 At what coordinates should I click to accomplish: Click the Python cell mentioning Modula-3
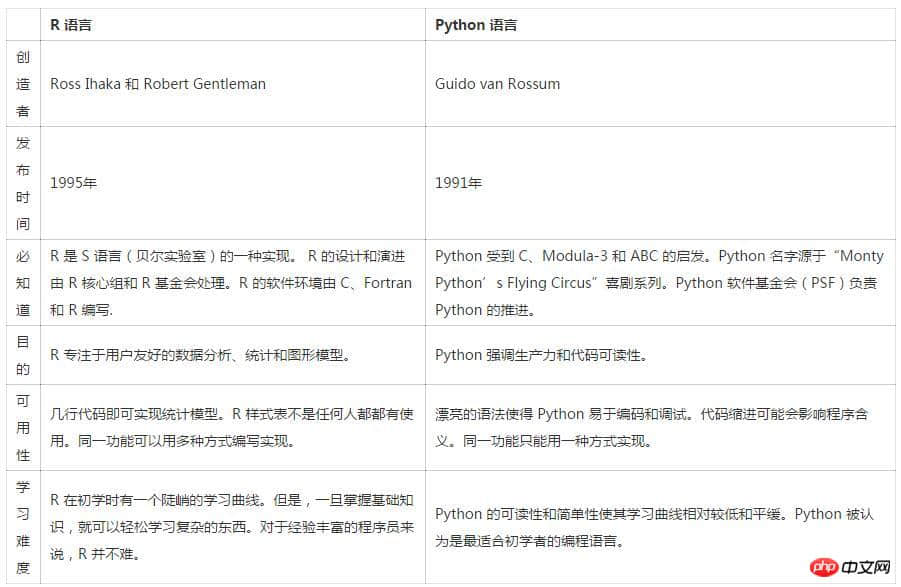click(659, 283)
